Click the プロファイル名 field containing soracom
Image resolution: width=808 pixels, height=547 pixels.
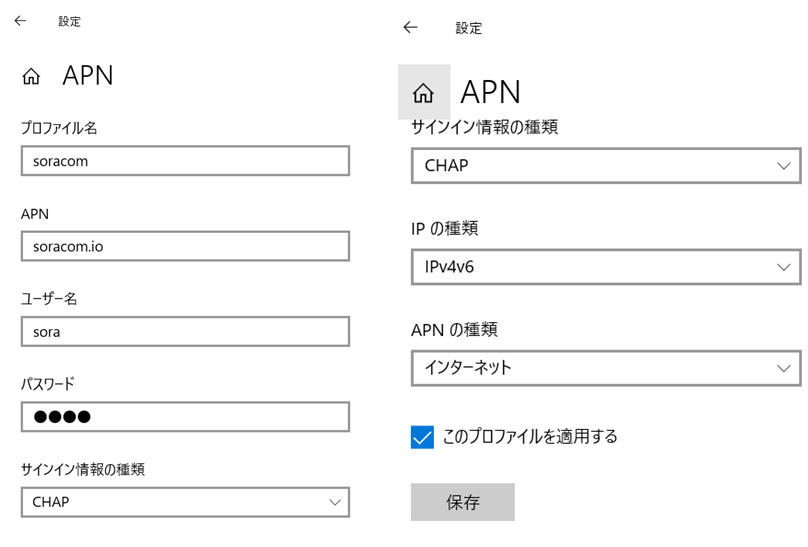pyautogui.click(x=185, y=161)
